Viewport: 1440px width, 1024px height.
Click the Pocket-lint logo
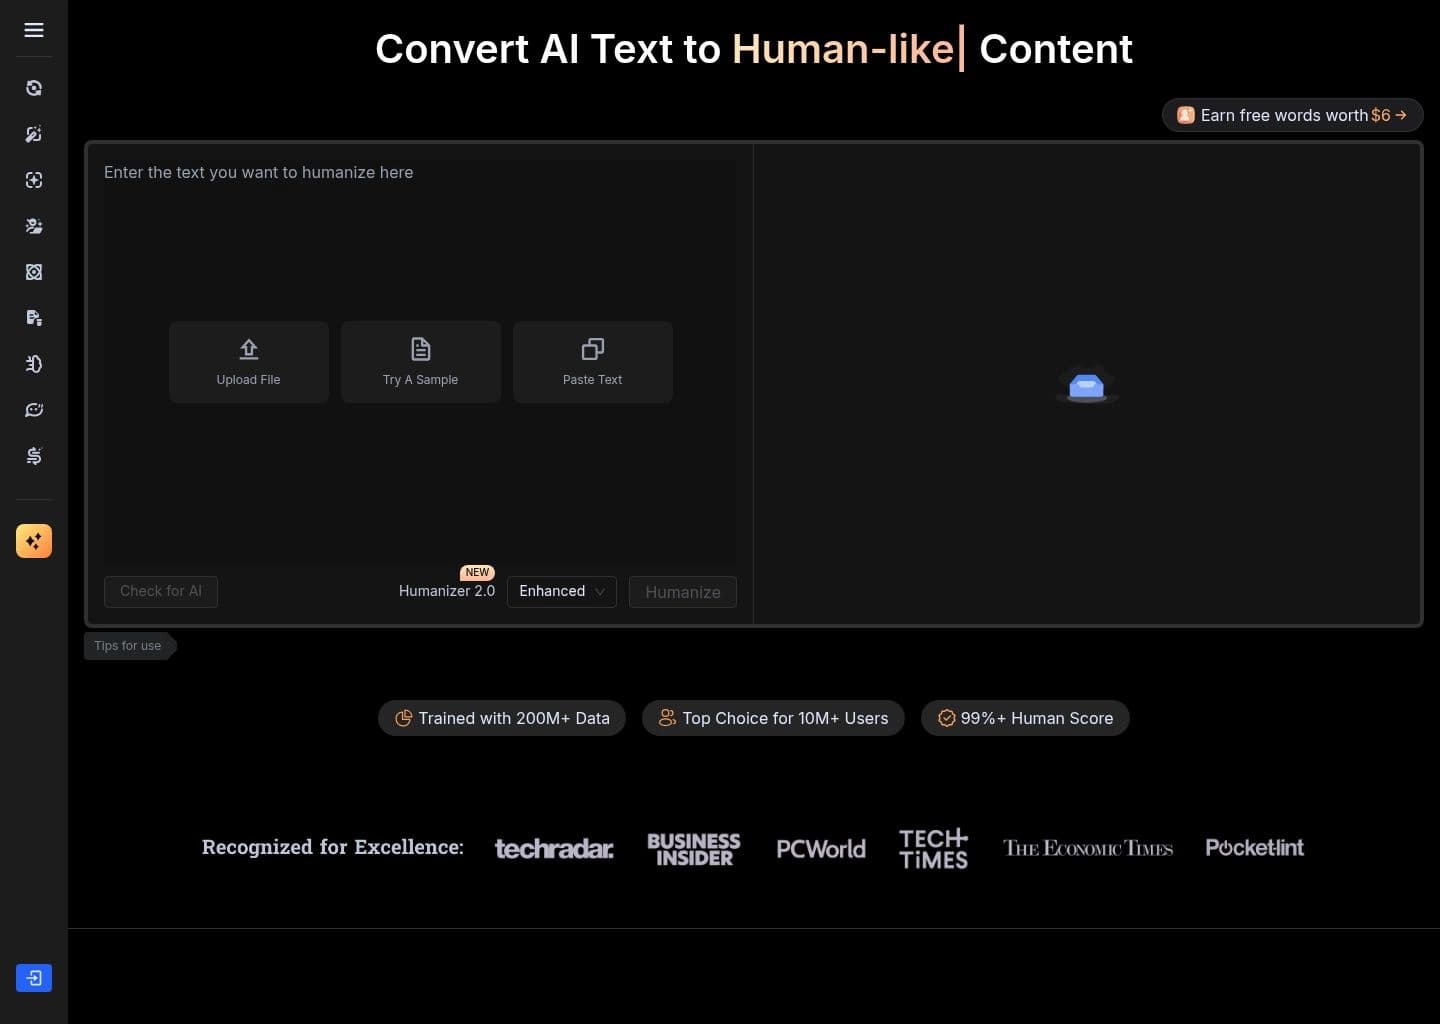click(x=1255, y=848)
